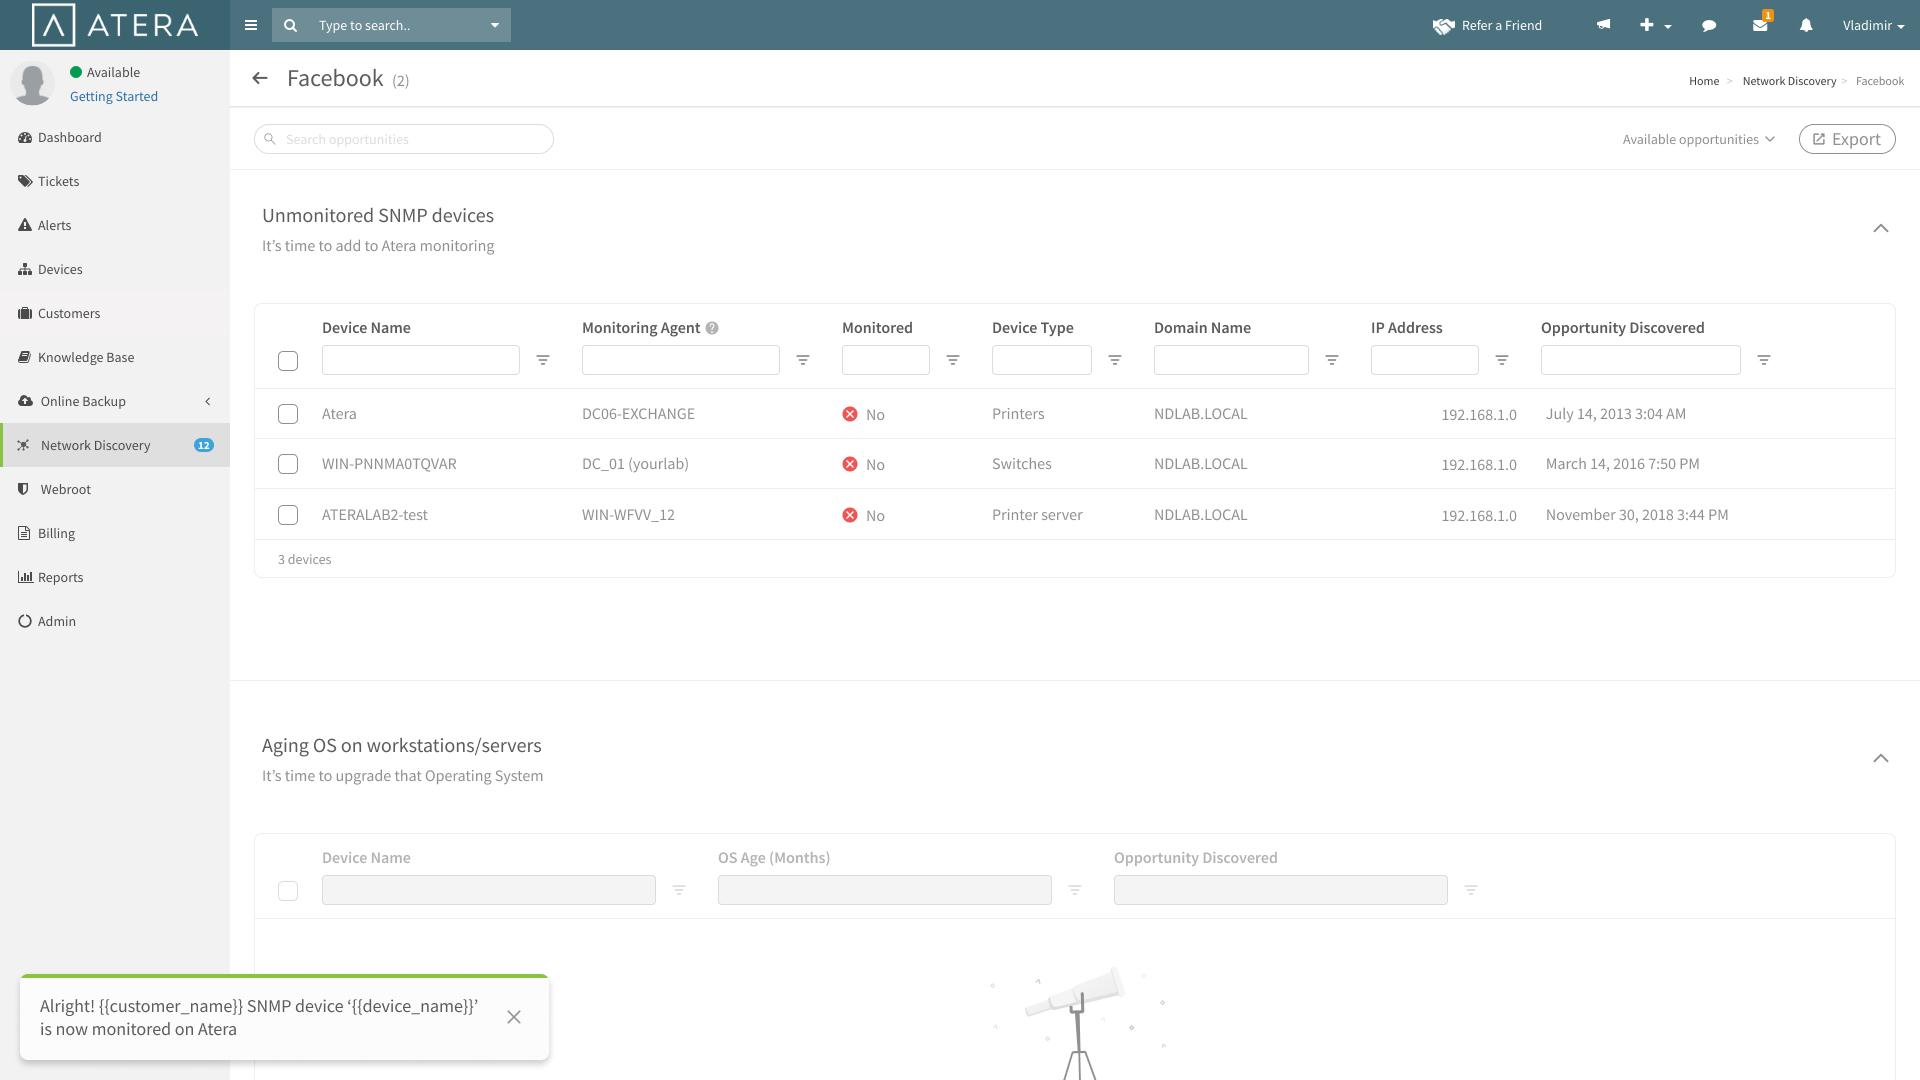Check the WIN-PNNMA0TQVAR row checkbox
The image size is (1920, 1080).
[x=288, y=464]
